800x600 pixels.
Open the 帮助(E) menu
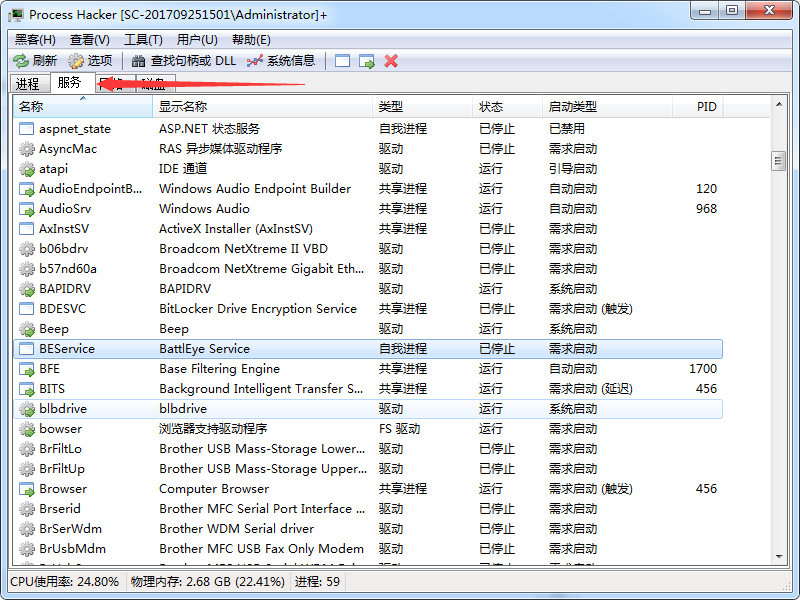click(251, 39)
